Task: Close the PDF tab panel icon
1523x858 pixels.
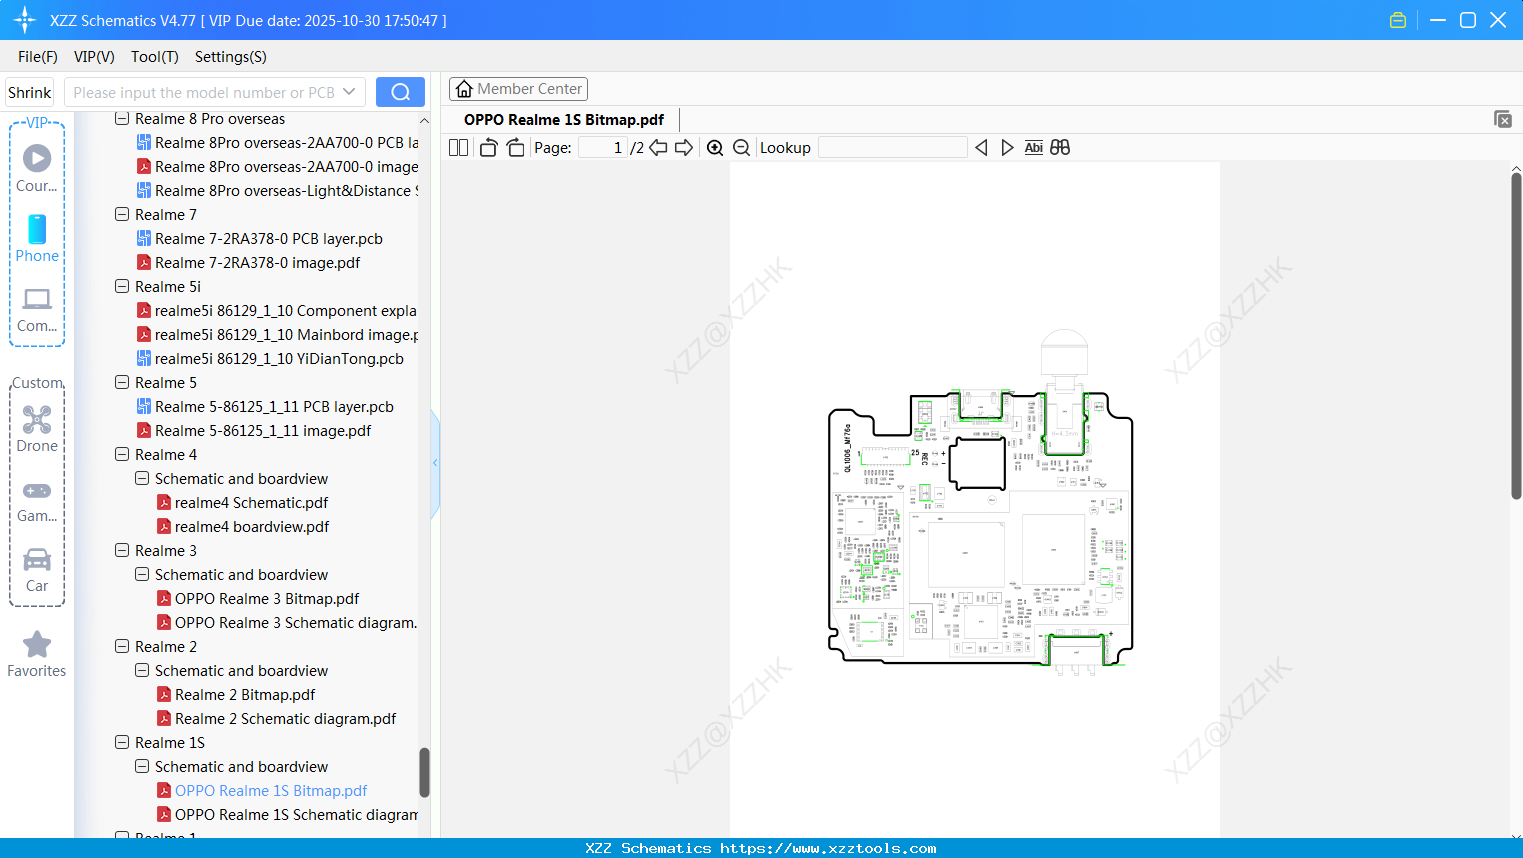Action: point(1503,119)
